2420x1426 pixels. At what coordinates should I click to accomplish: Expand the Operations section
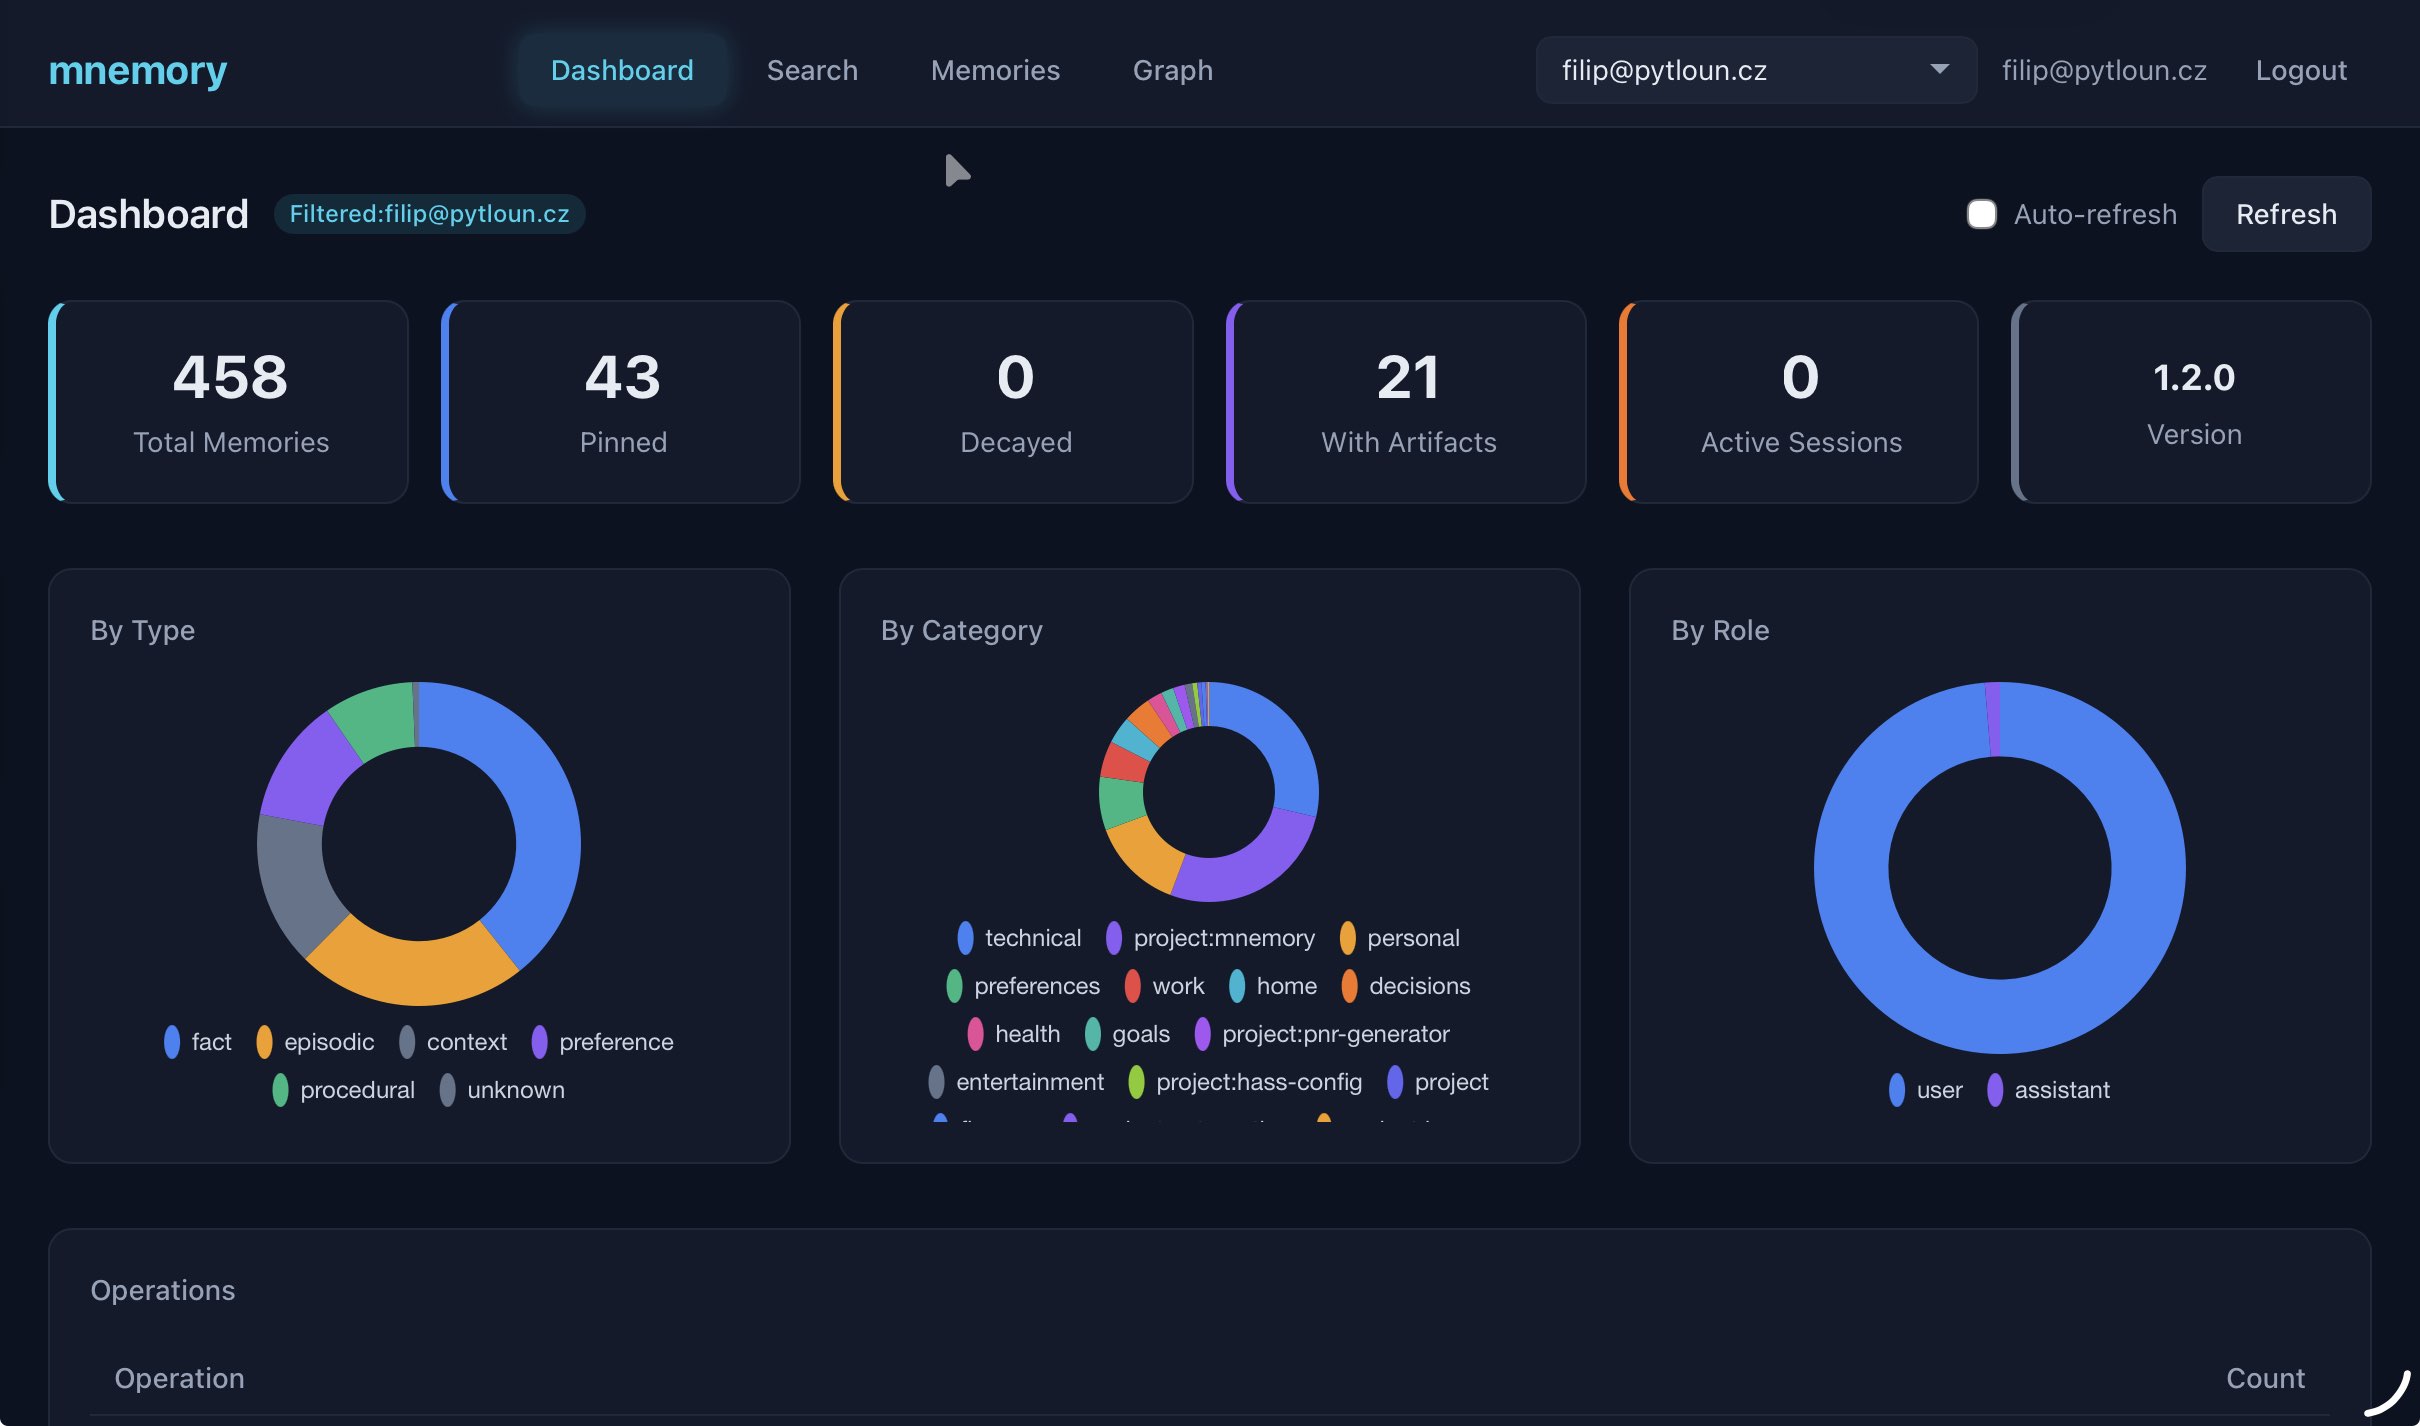163,1289
